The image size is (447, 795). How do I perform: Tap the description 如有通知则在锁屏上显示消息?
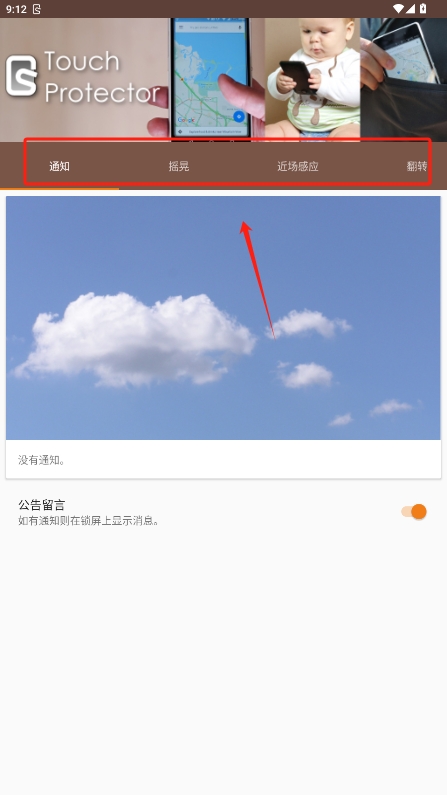(89, 521)
